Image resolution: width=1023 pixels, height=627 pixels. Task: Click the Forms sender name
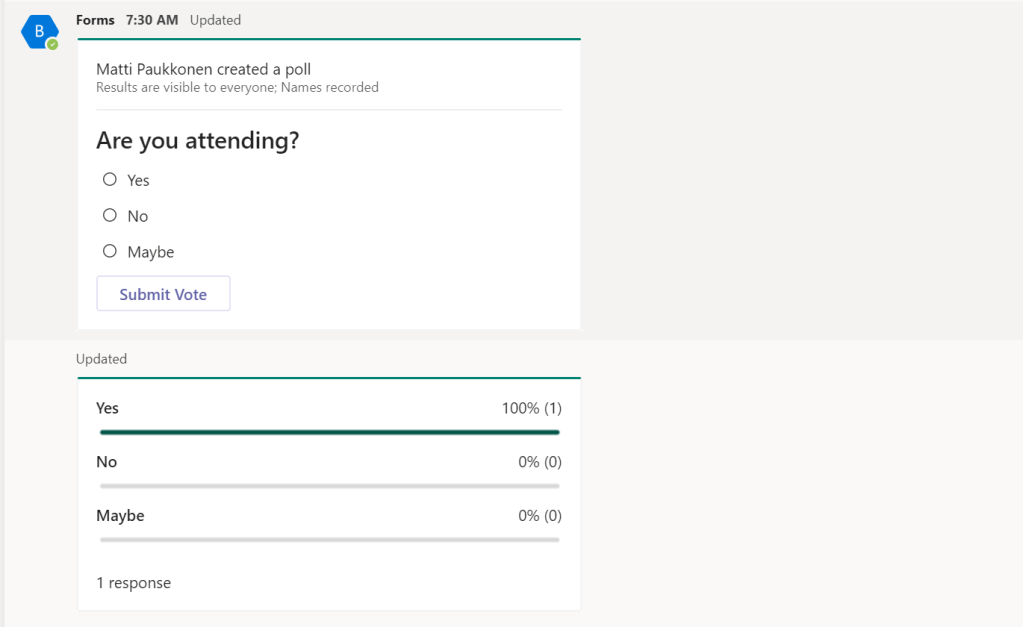95,20
